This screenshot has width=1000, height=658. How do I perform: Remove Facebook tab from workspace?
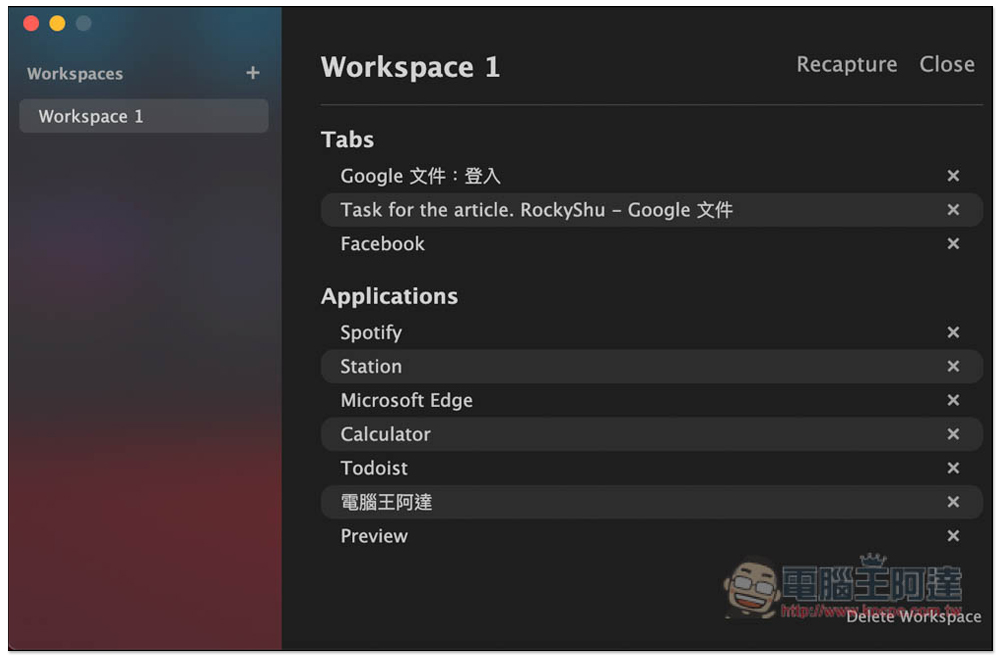click(x=953, y=244)
